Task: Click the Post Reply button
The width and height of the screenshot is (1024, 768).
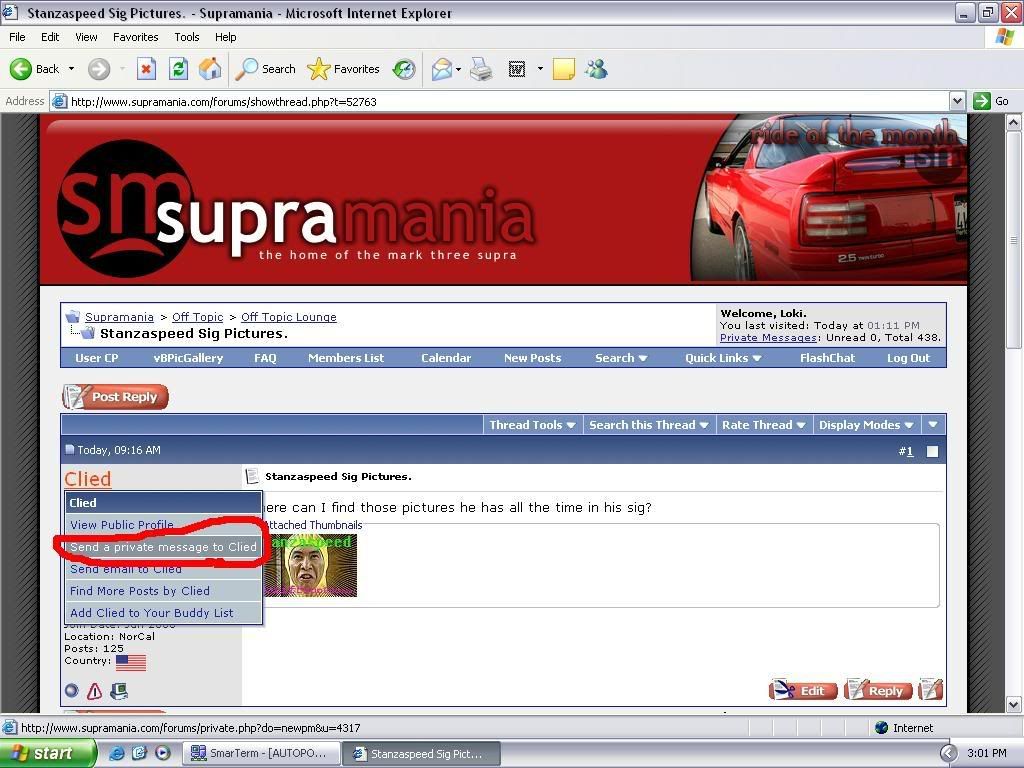Action: (116, 396)
